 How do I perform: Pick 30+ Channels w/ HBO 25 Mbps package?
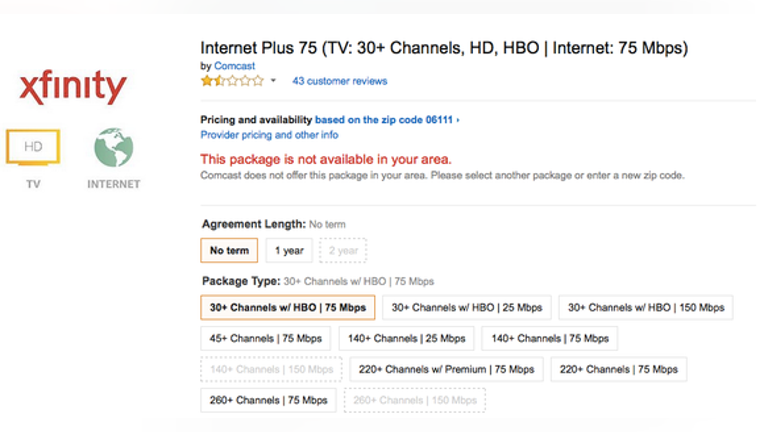pyautogui.click(x=467, y=307)
